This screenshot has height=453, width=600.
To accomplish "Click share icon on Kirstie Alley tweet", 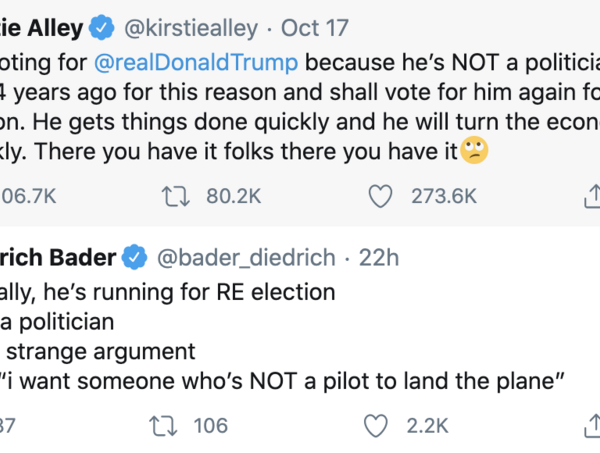I will pos(591,197).
